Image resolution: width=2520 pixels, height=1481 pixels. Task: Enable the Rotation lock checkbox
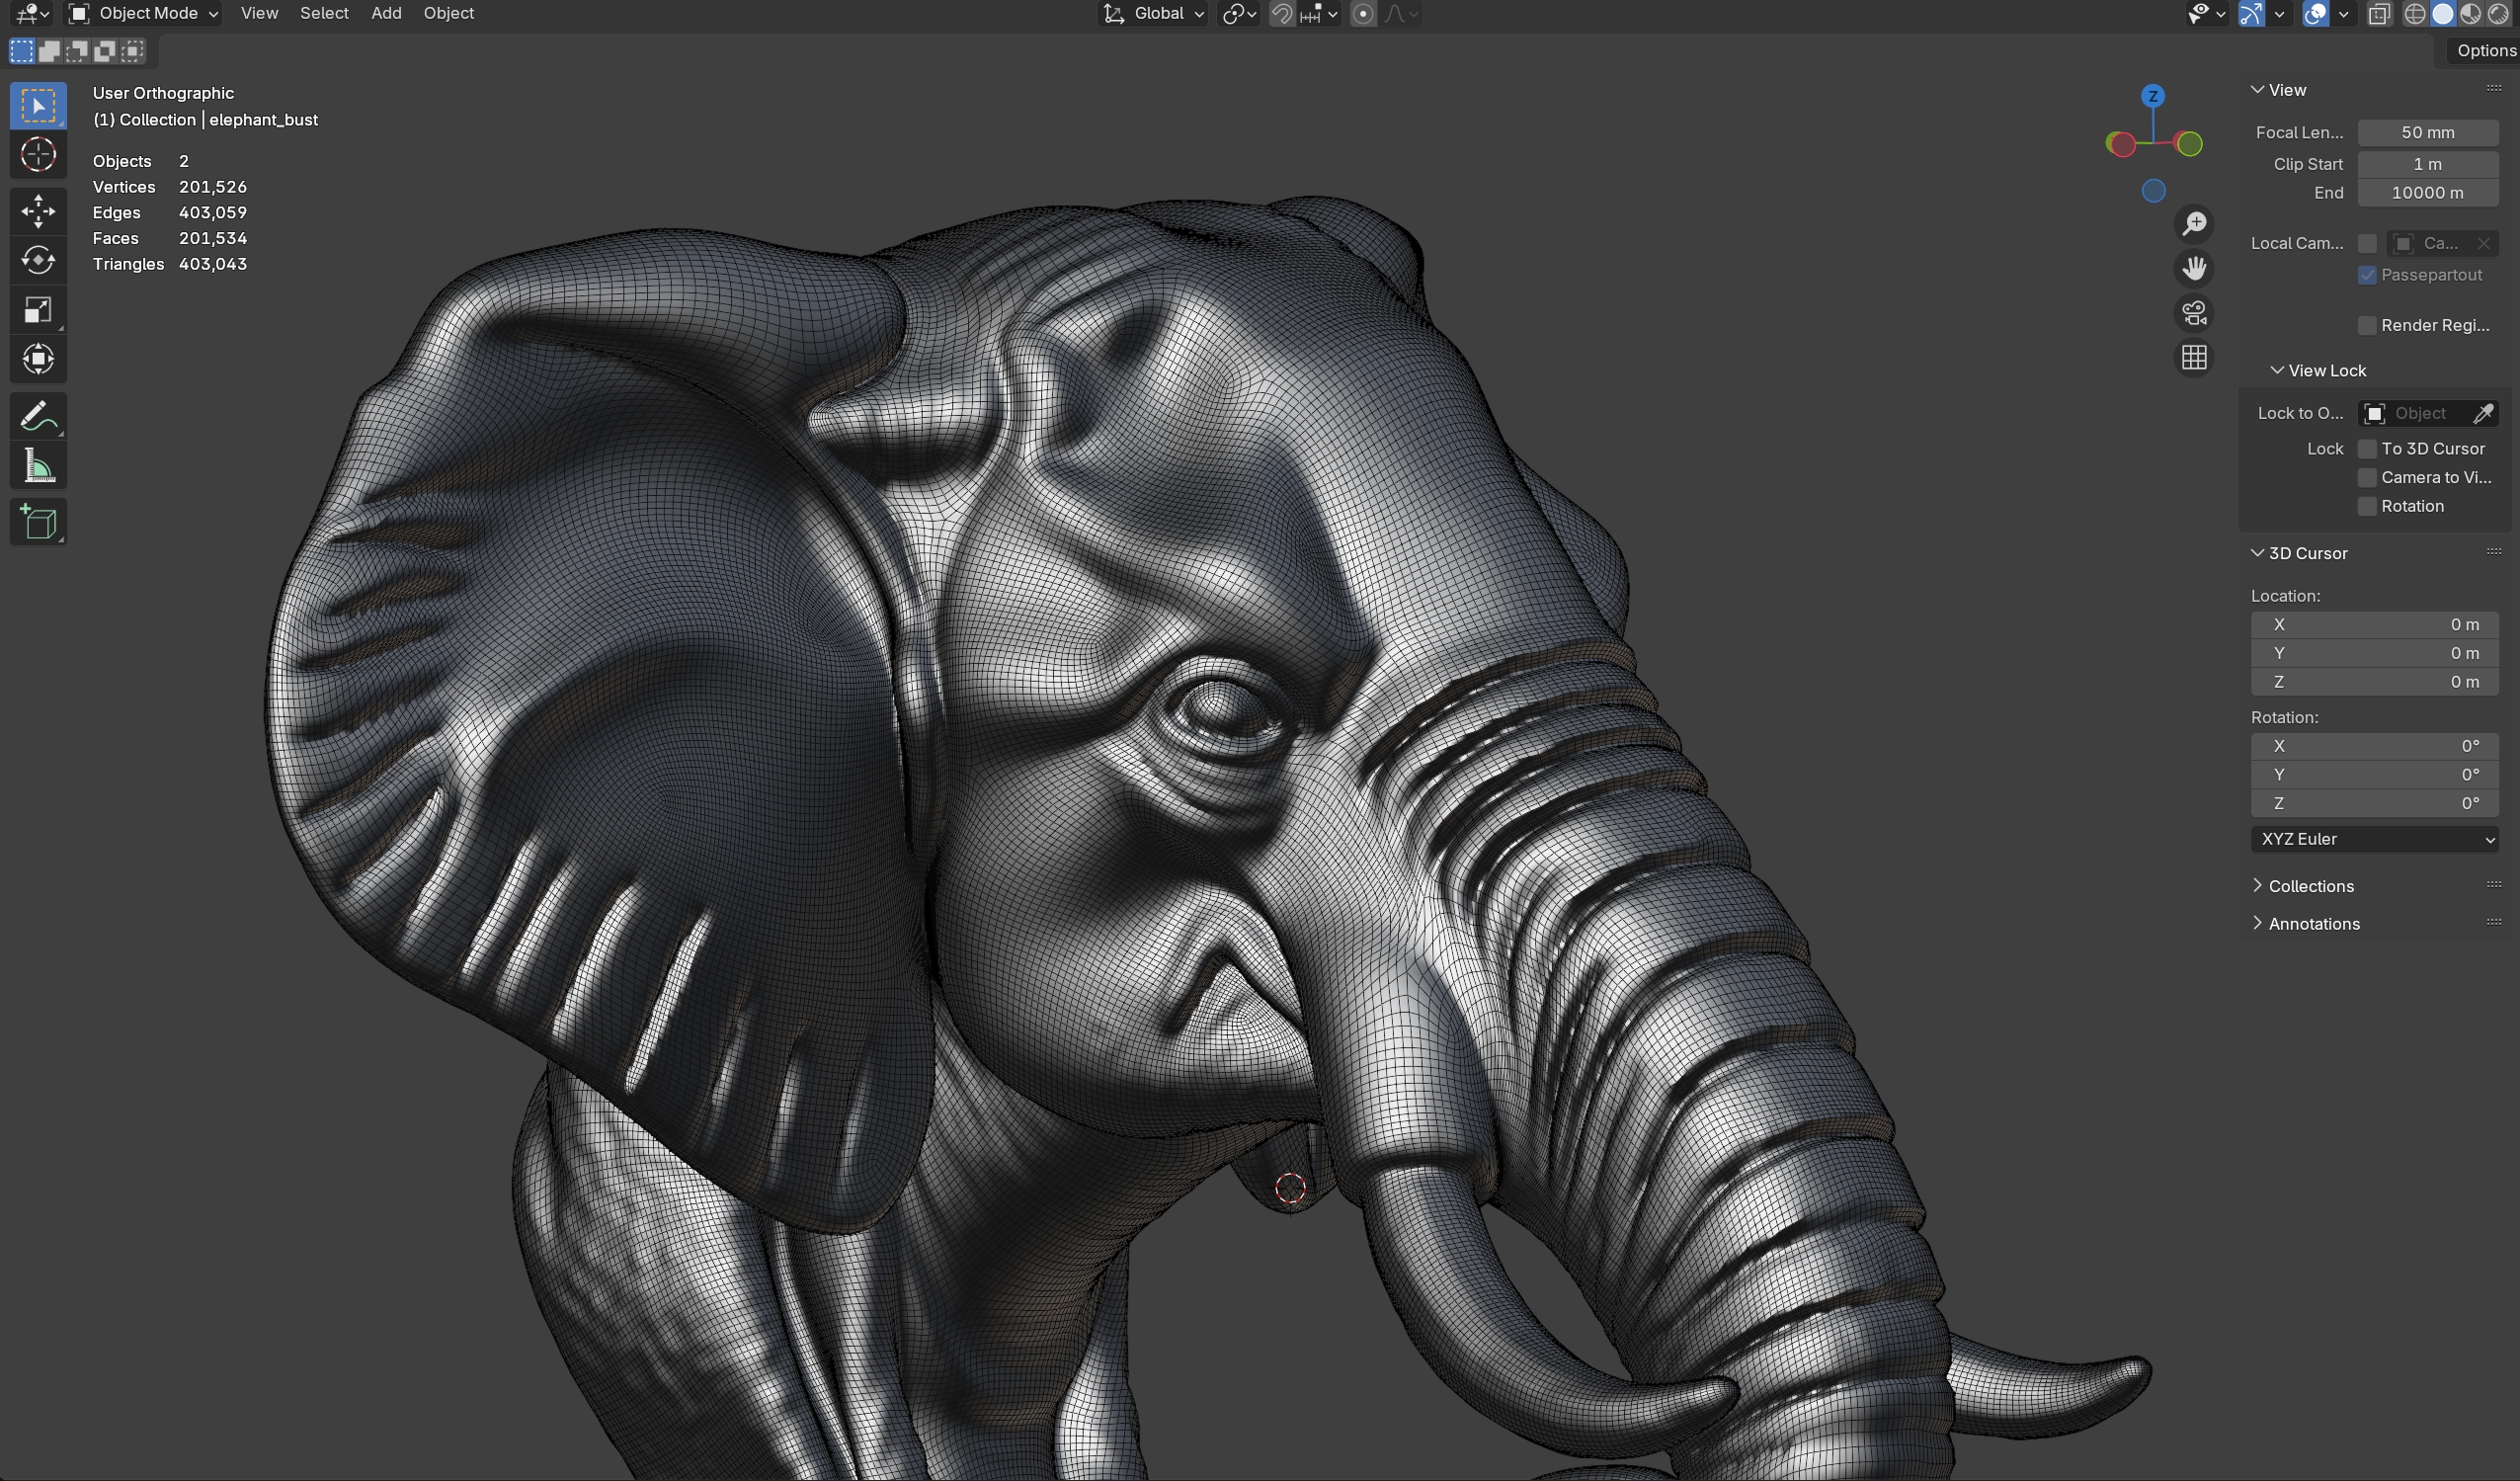coord(2367,507)
